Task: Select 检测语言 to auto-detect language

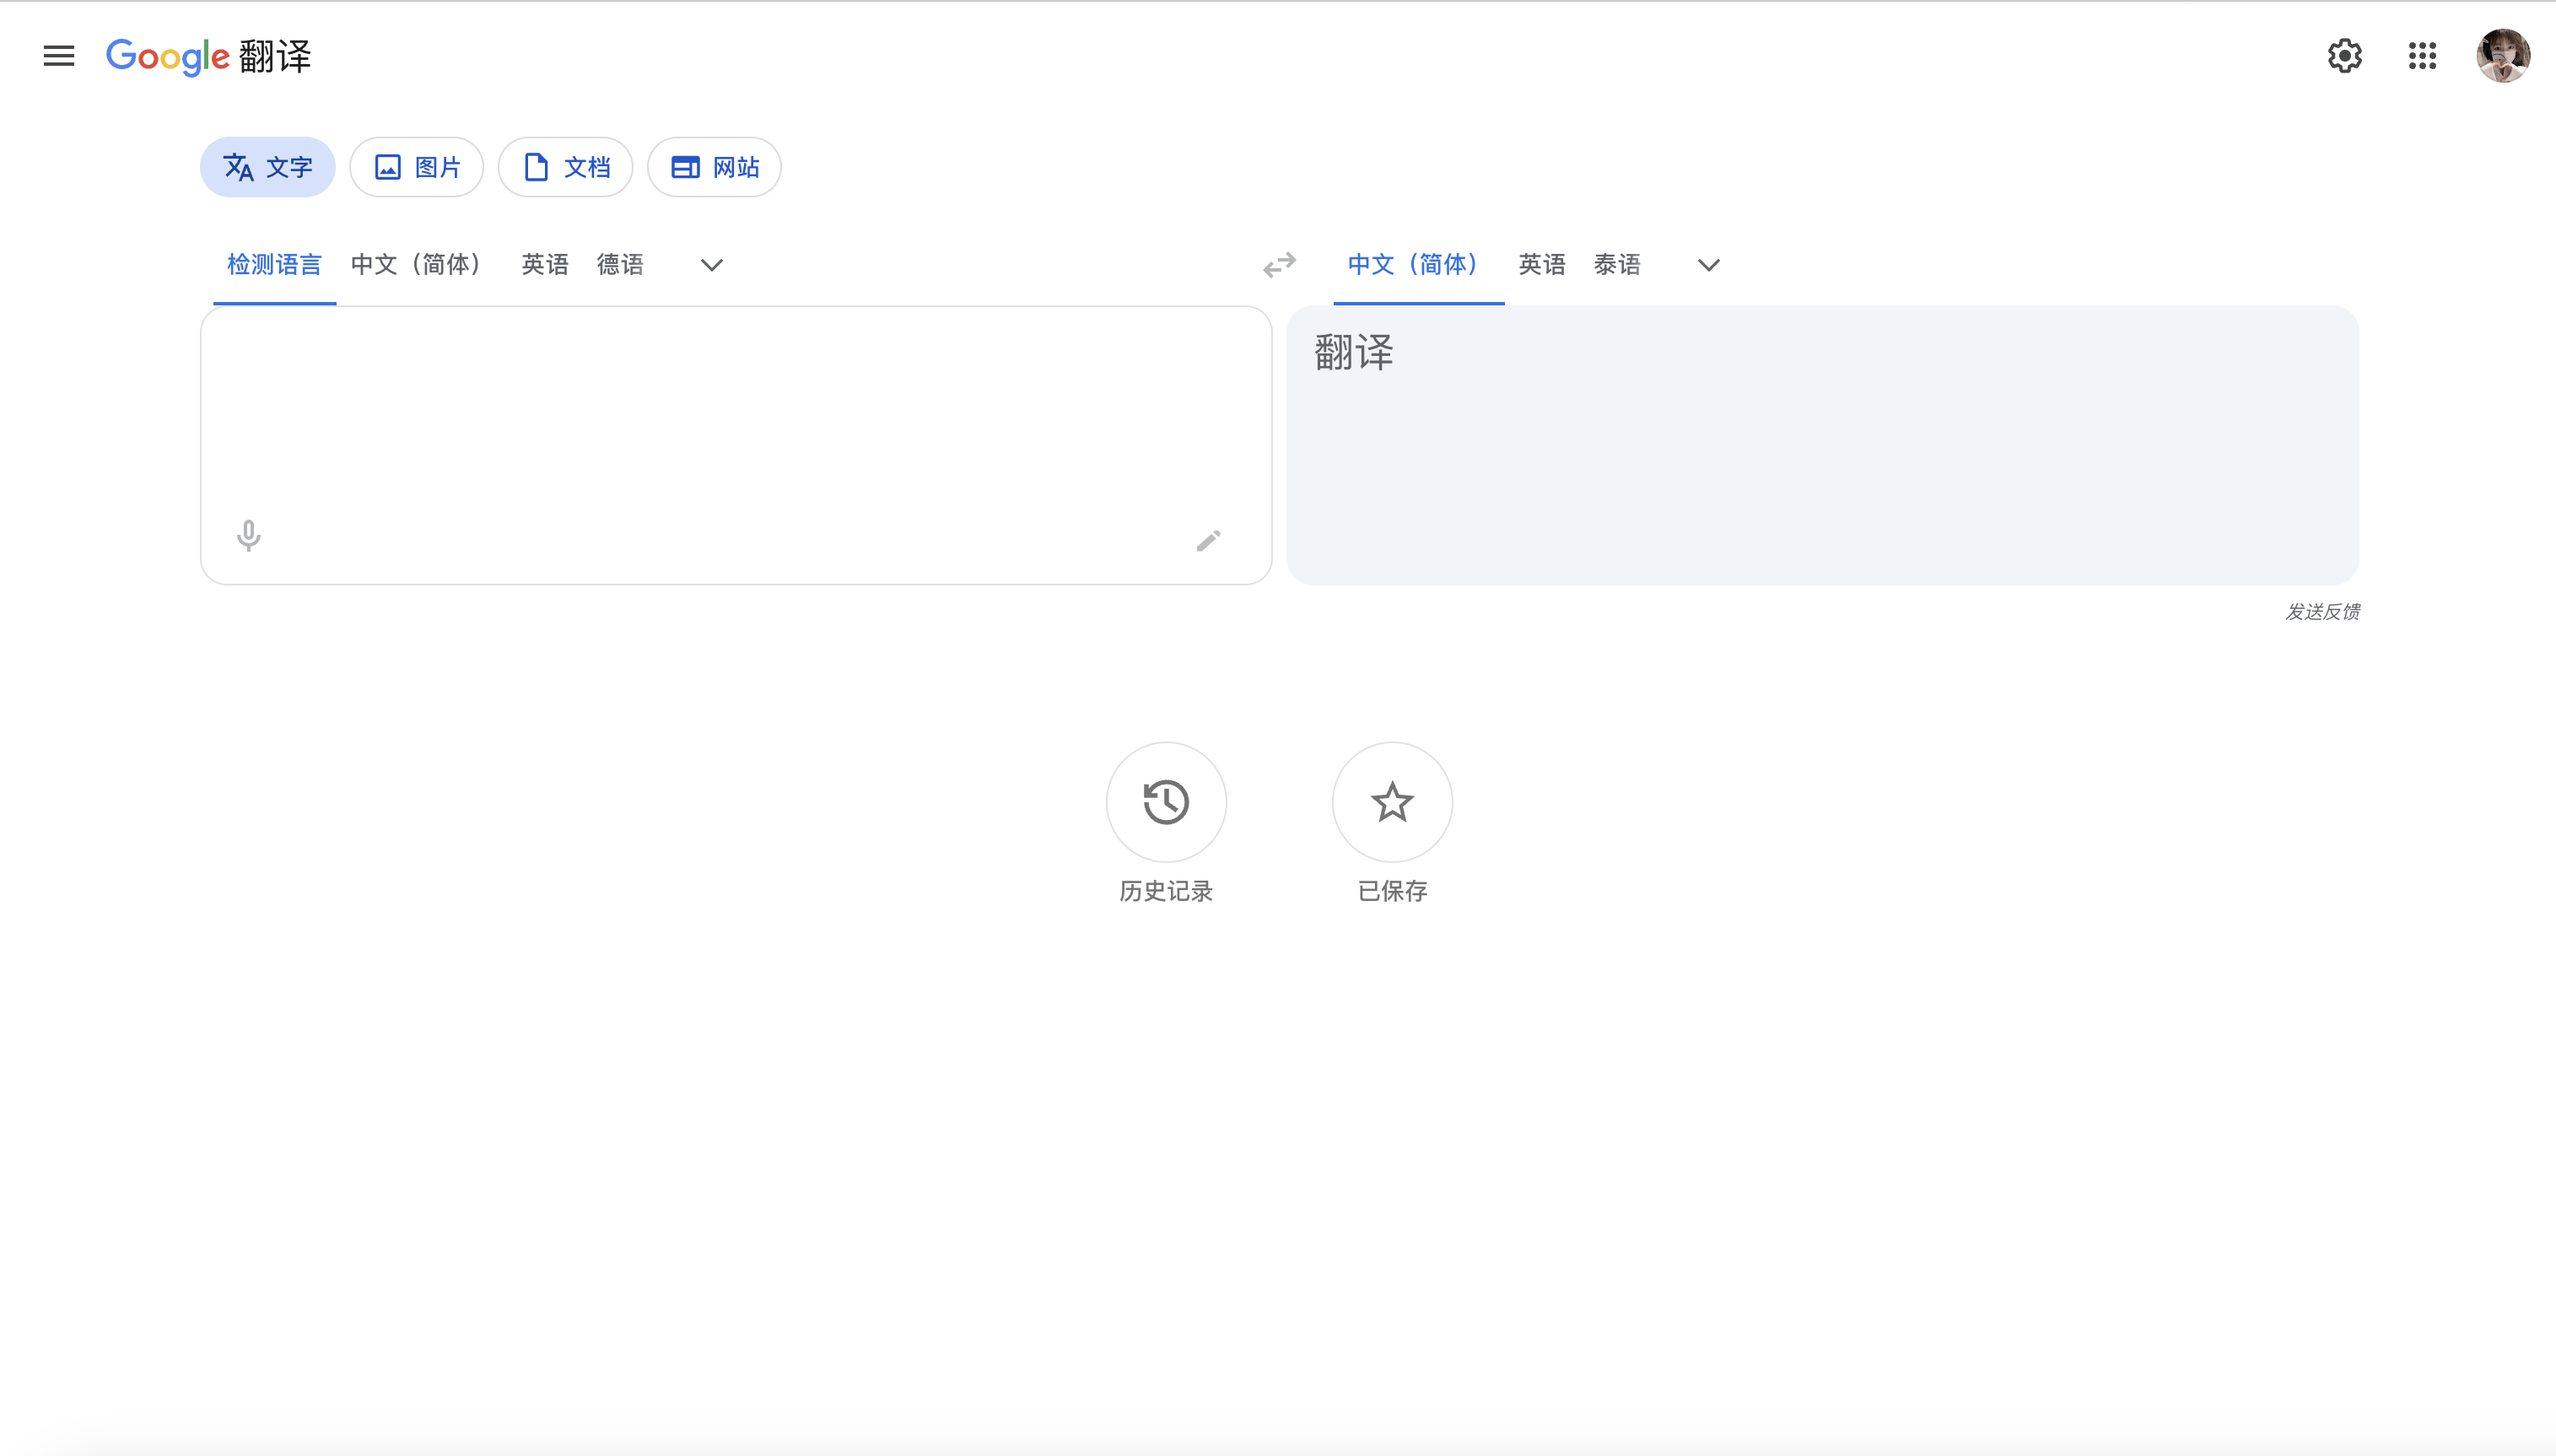Action: (x=274, y=264)
